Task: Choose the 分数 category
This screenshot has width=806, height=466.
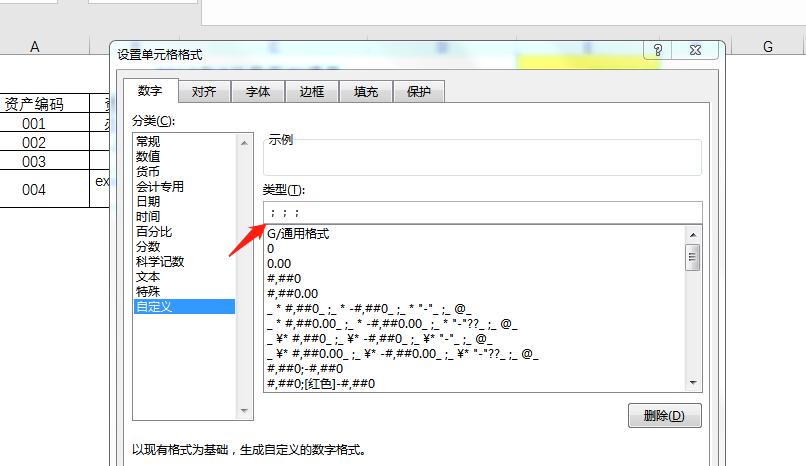Action: point(185,247)
